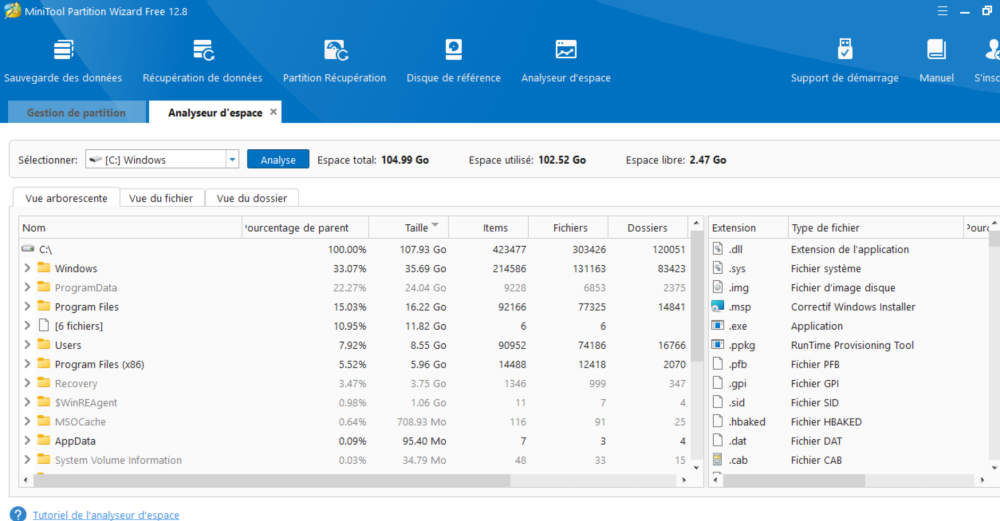Sort by the Taille column header
The width and height of the screenshot is (1000, 521).
point(416,228)
